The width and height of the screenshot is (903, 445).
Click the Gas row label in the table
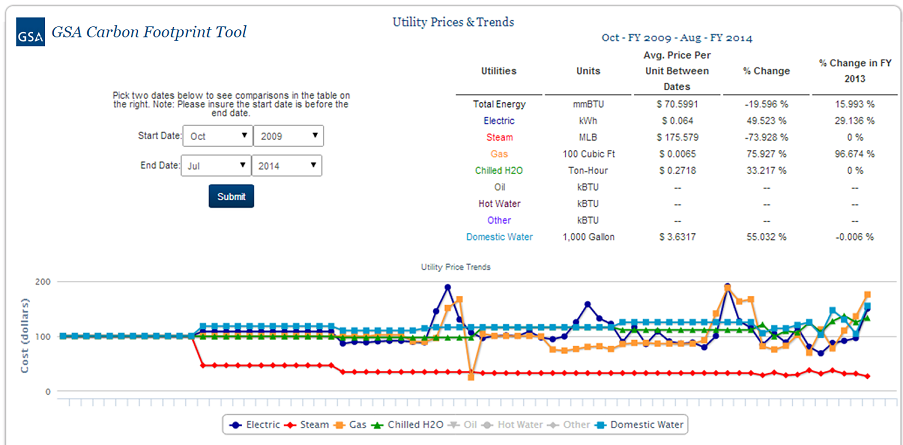click(499, 154)
